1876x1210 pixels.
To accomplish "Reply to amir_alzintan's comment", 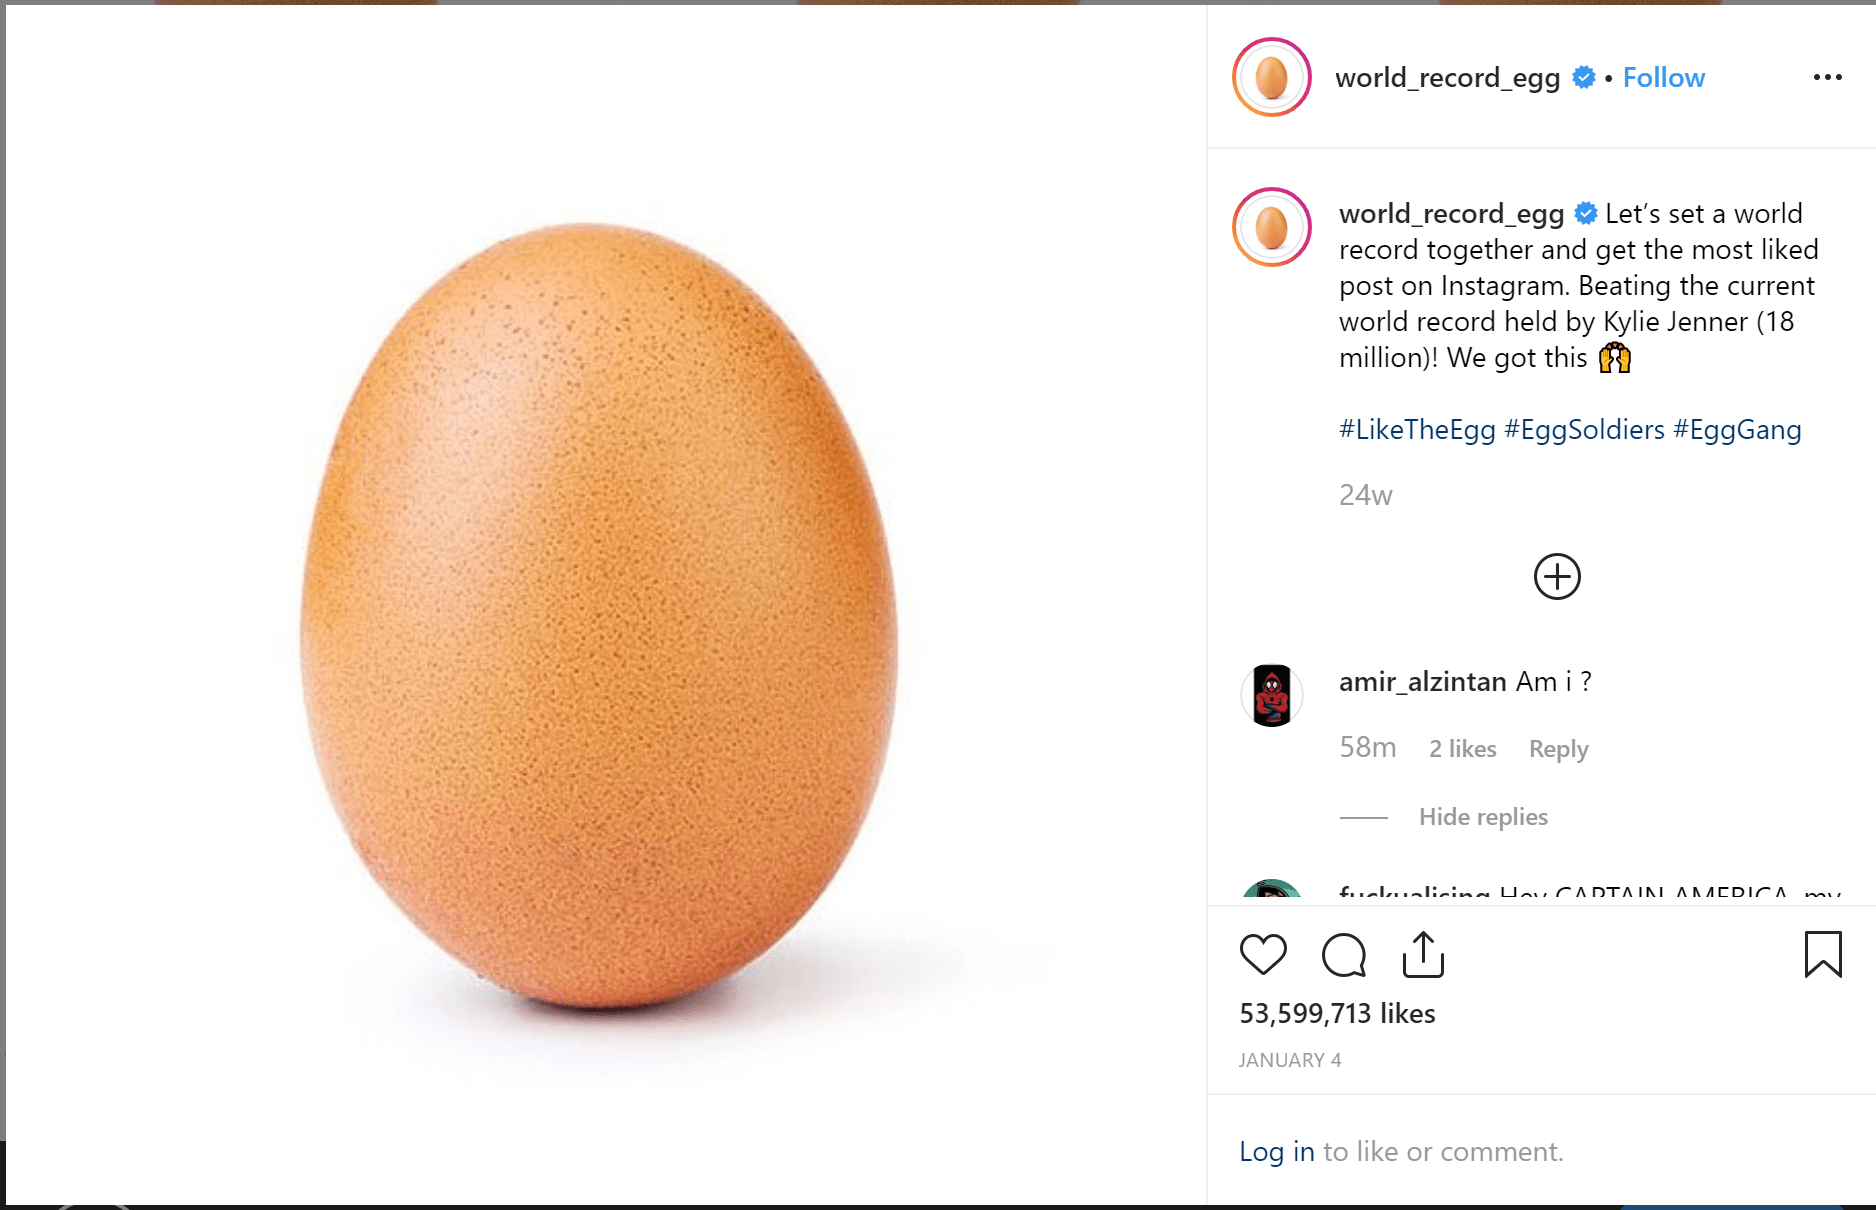I will click(x=1558, y=749).
